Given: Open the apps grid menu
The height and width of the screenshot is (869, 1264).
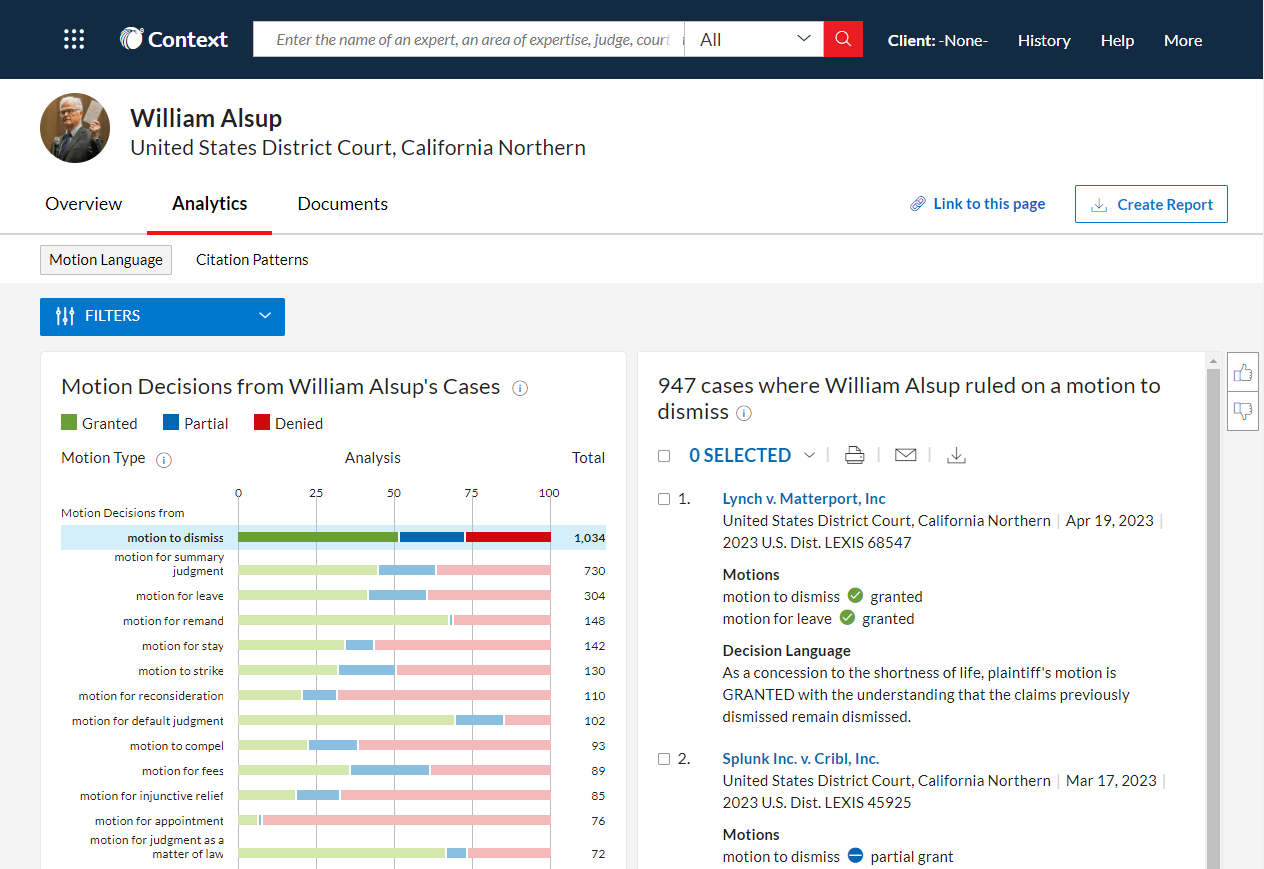Looking at the screenshot, I should click(74, 38).
